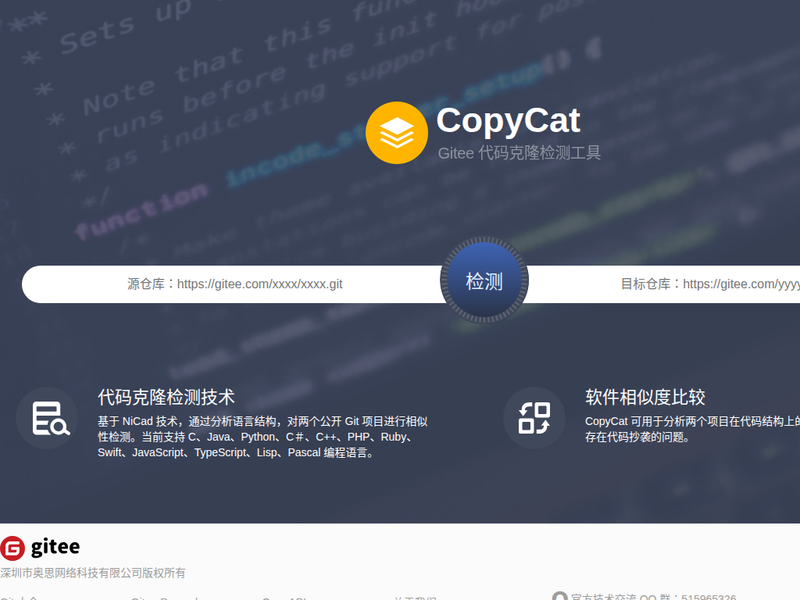Click the red Gitee G logo
The height and width of the screenshot is (600, 800).
(12, 548)
